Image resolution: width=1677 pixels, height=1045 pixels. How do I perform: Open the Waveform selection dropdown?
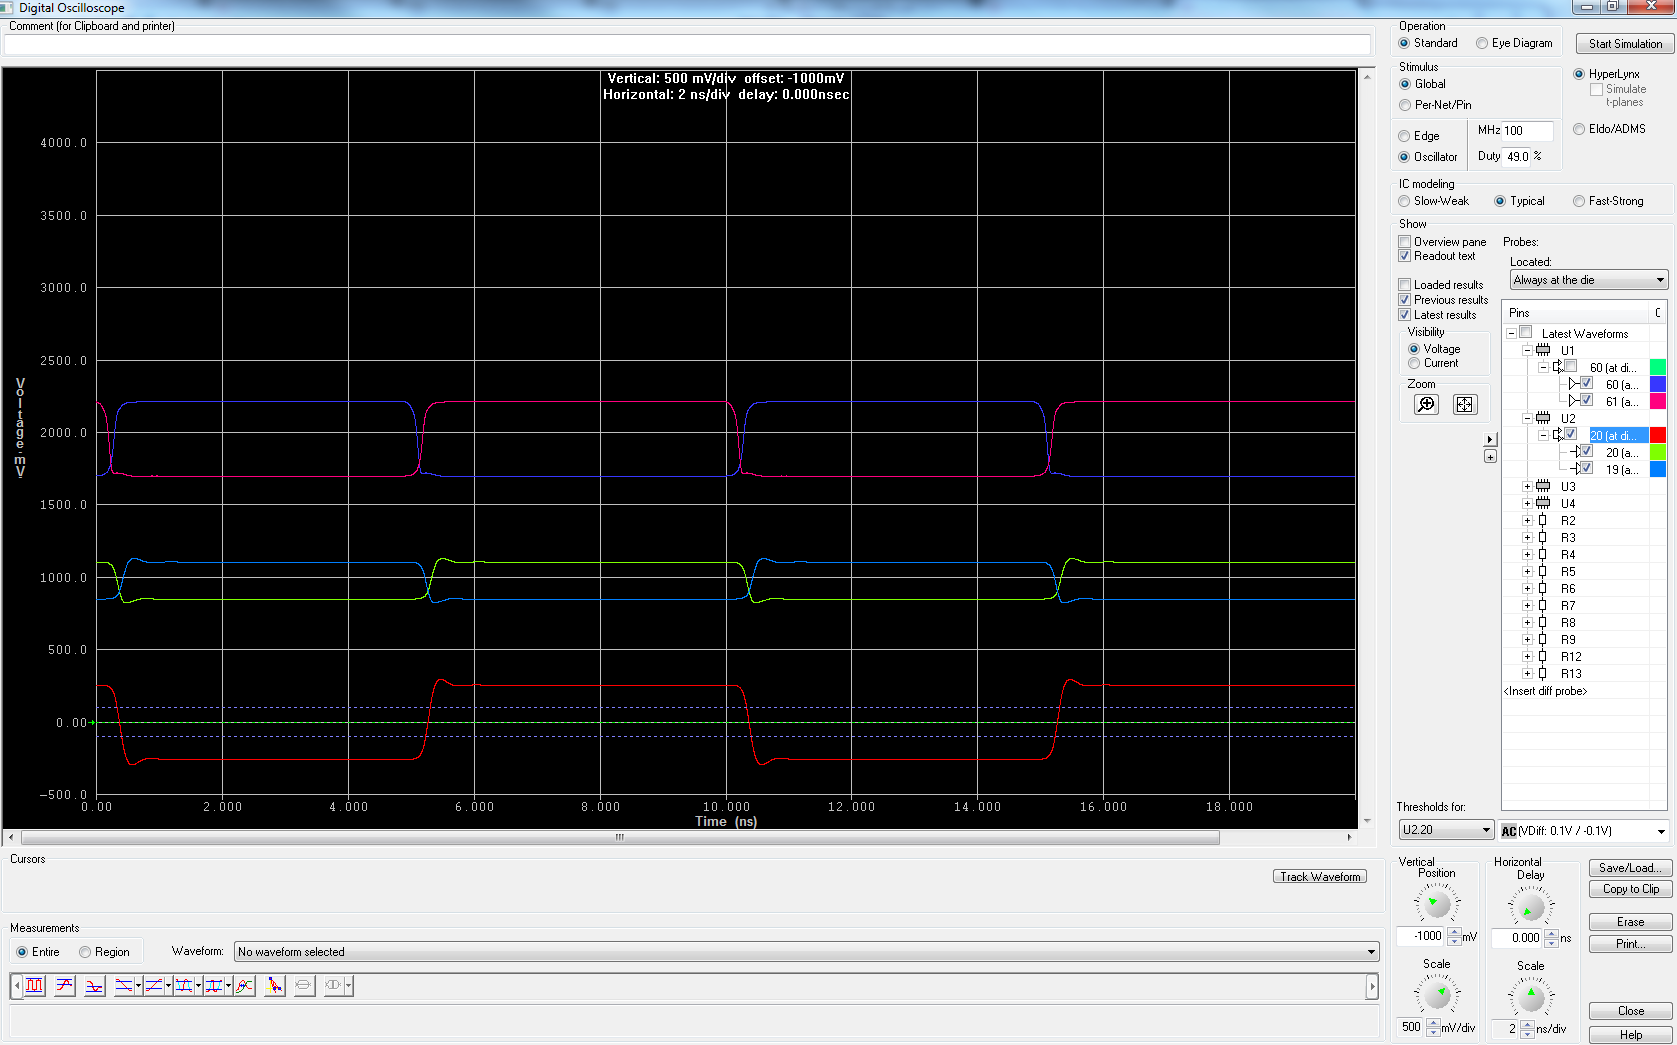pos(807,952)
